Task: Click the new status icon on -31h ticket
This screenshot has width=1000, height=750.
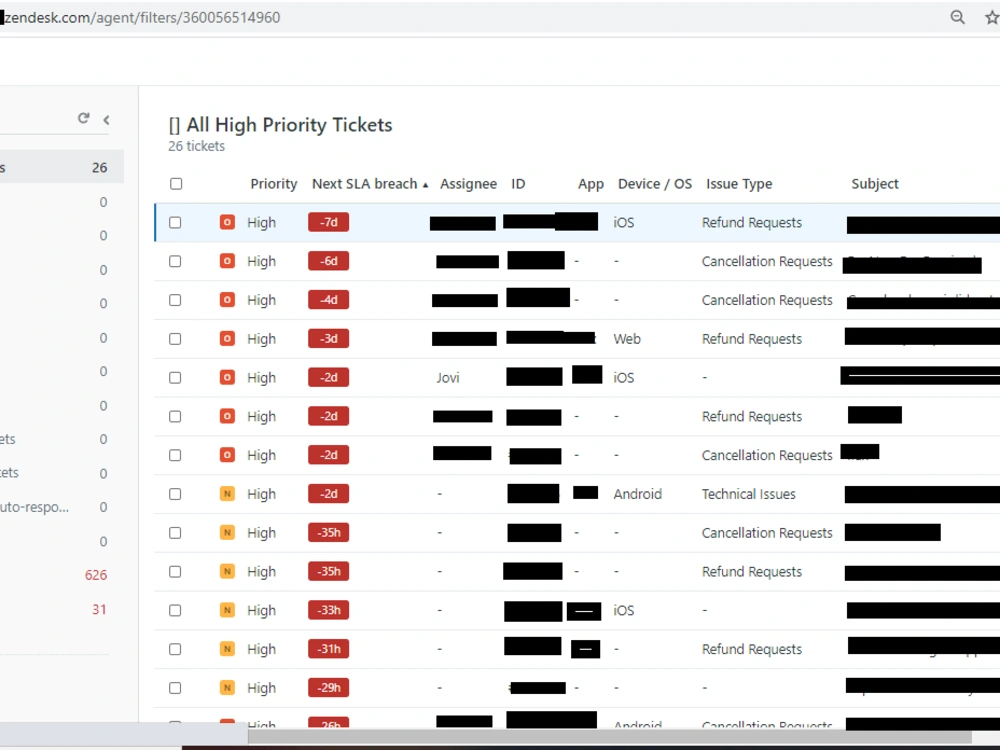Action: click(x=227, y=649)
